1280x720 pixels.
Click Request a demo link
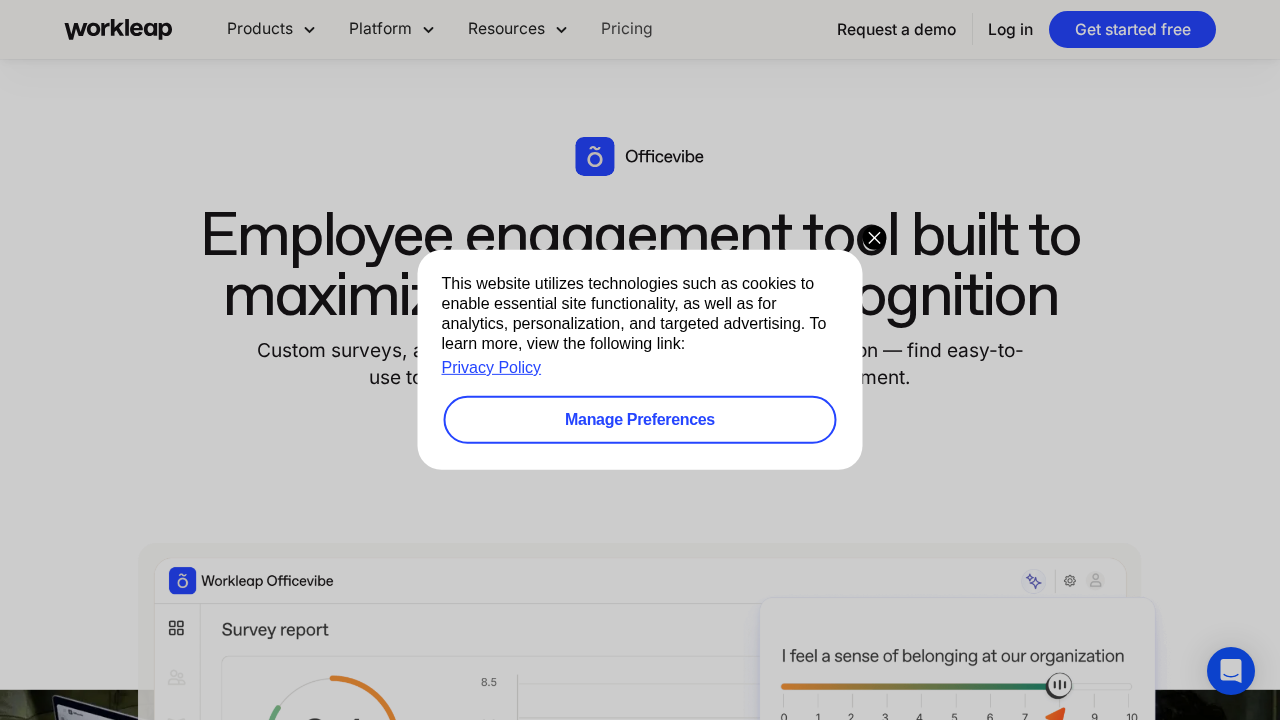tap(896, 30)
